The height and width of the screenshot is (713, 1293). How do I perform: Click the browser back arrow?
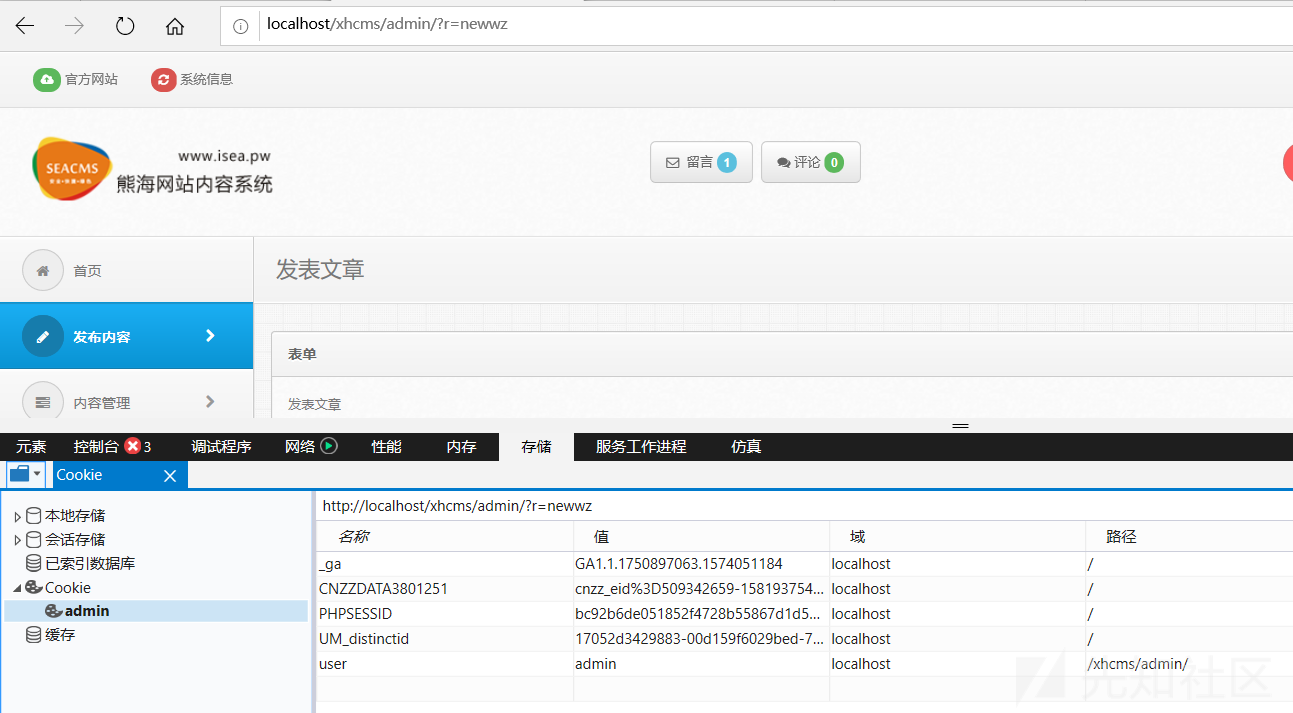25,27
